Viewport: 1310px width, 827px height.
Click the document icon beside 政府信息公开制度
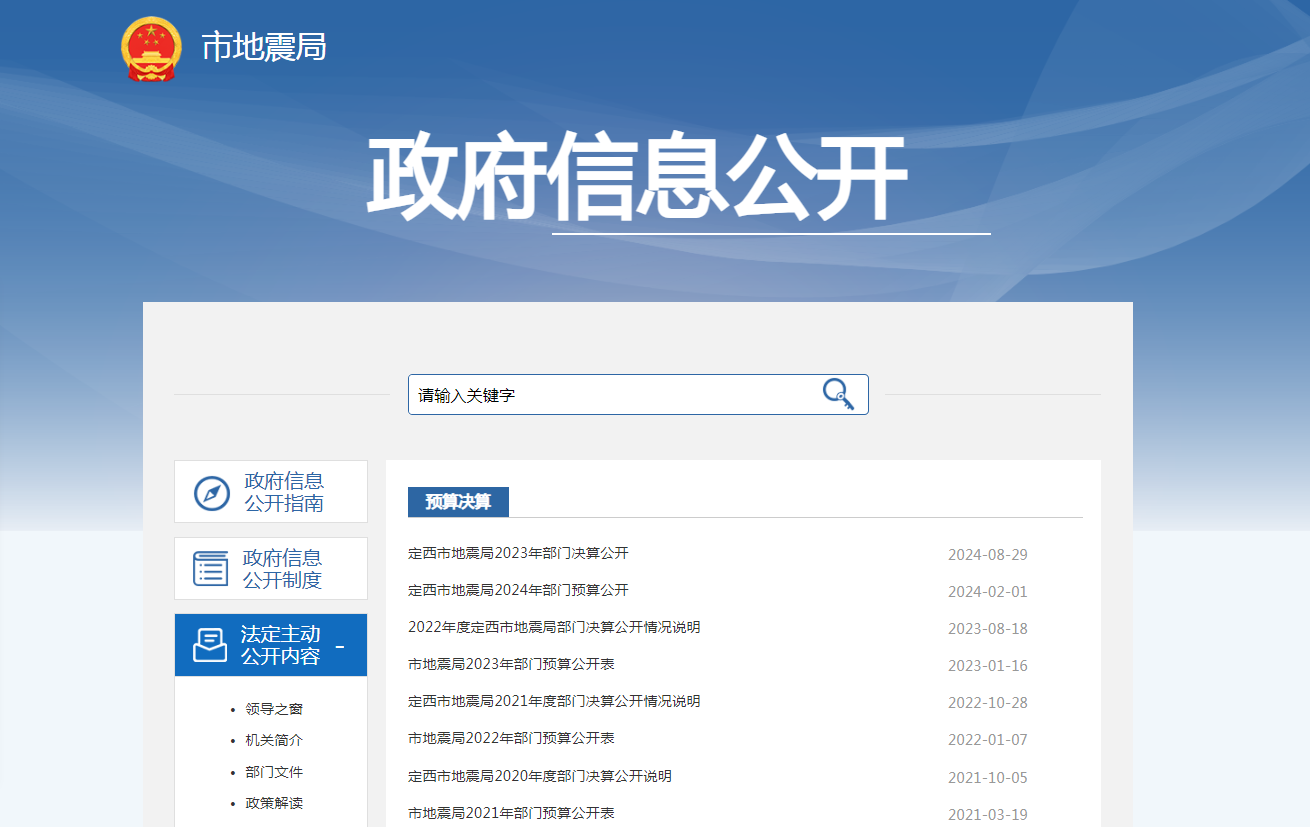[209, 568]
